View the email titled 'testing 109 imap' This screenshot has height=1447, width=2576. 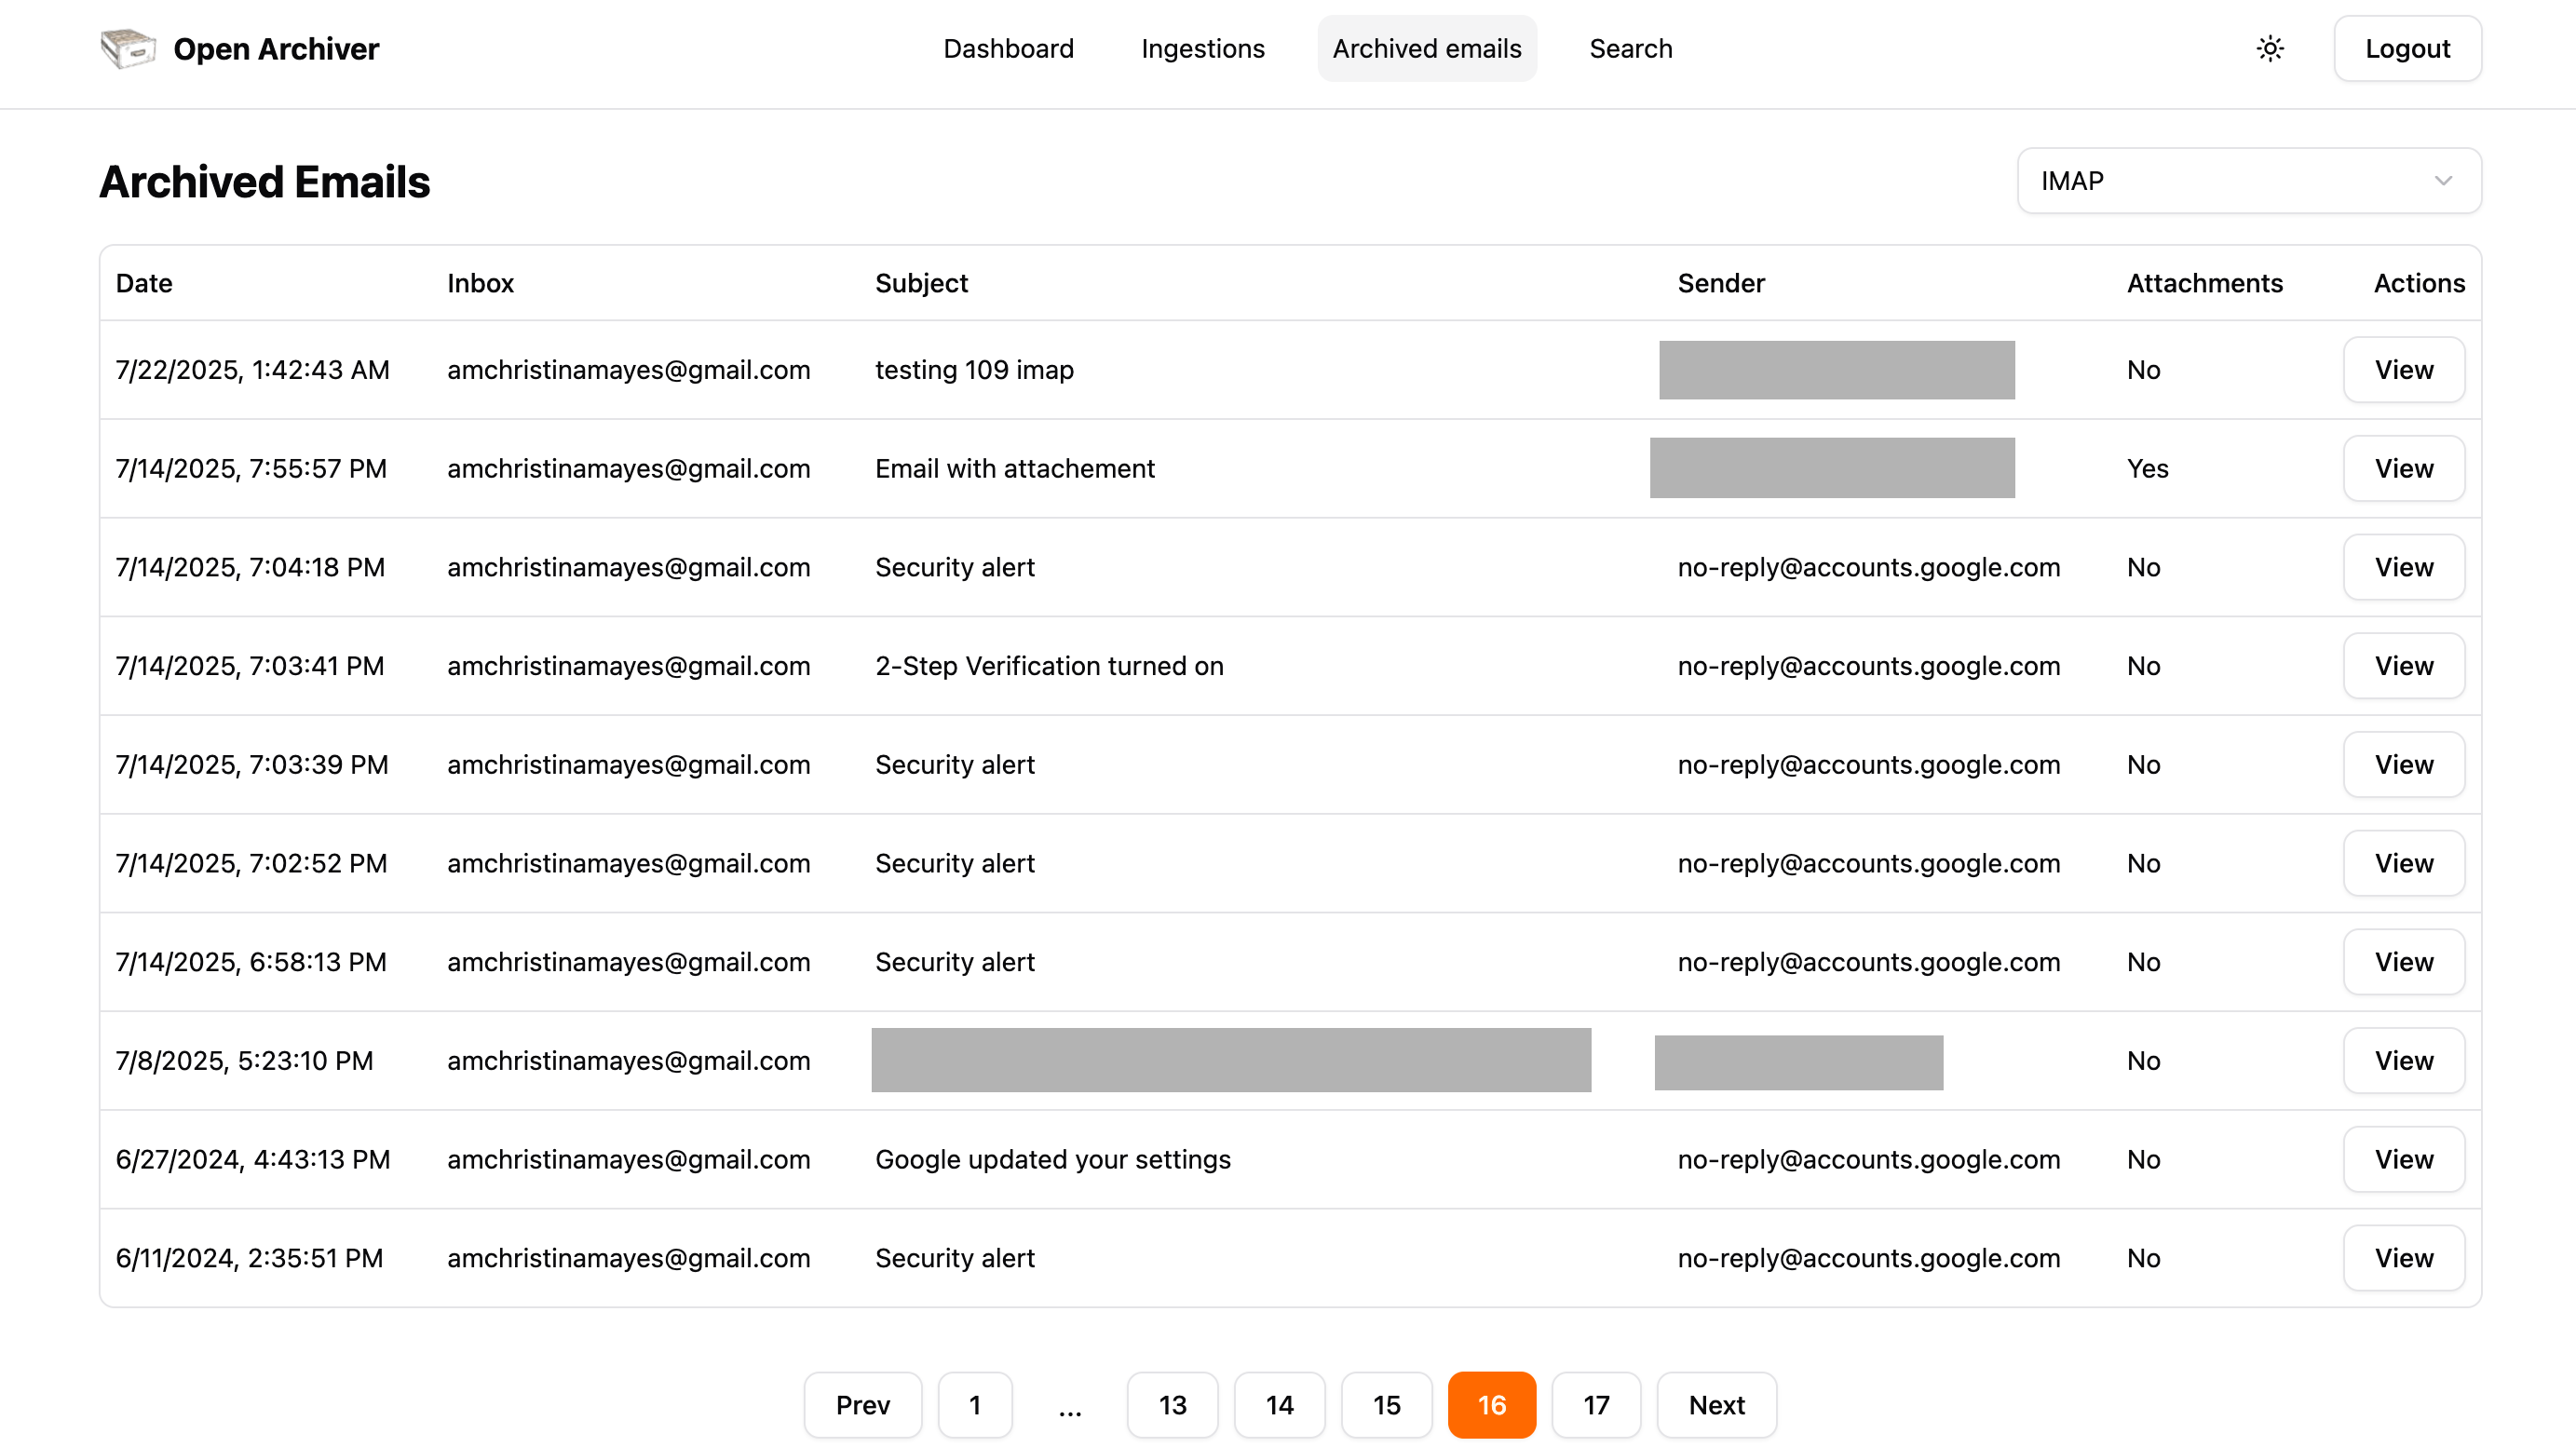click(2404, 369)
